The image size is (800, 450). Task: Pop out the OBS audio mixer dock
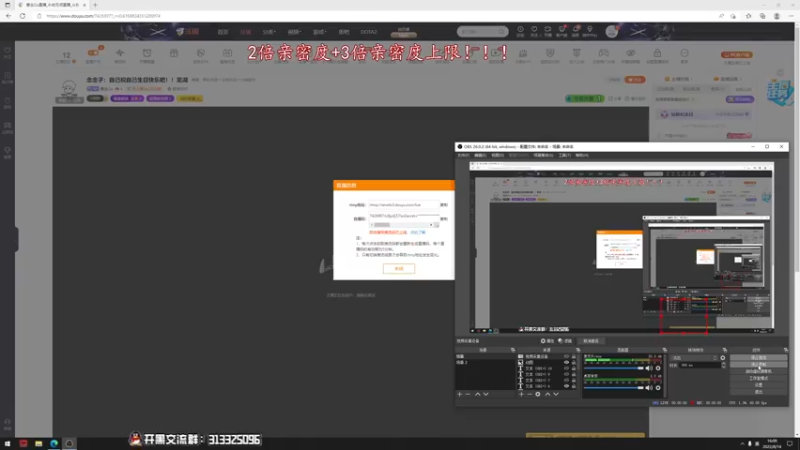664,350
